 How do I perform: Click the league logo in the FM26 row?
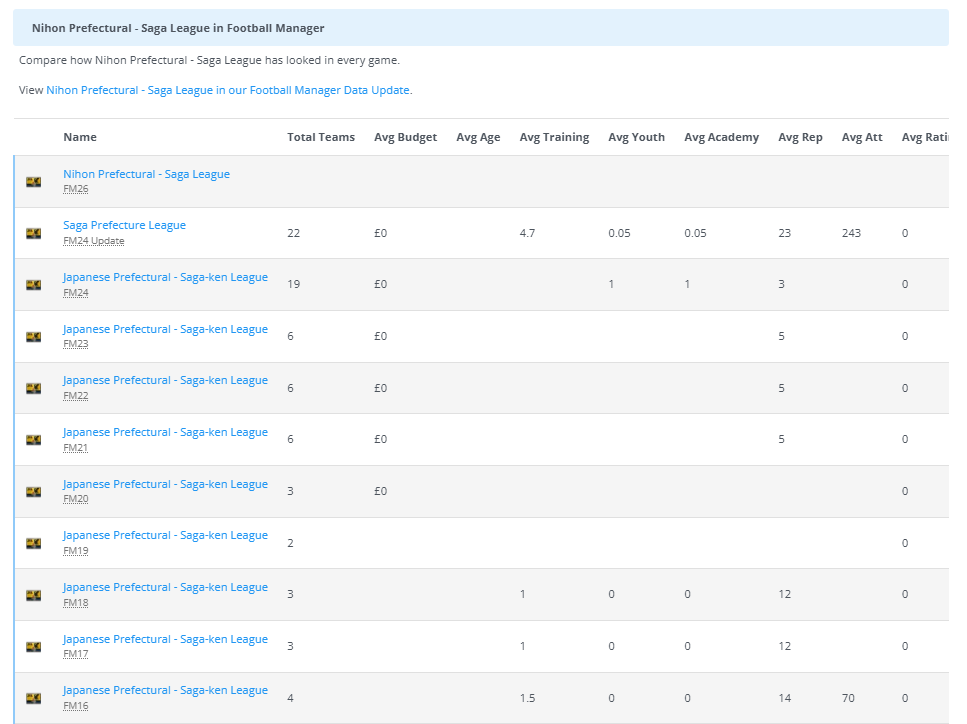(34, 182)
